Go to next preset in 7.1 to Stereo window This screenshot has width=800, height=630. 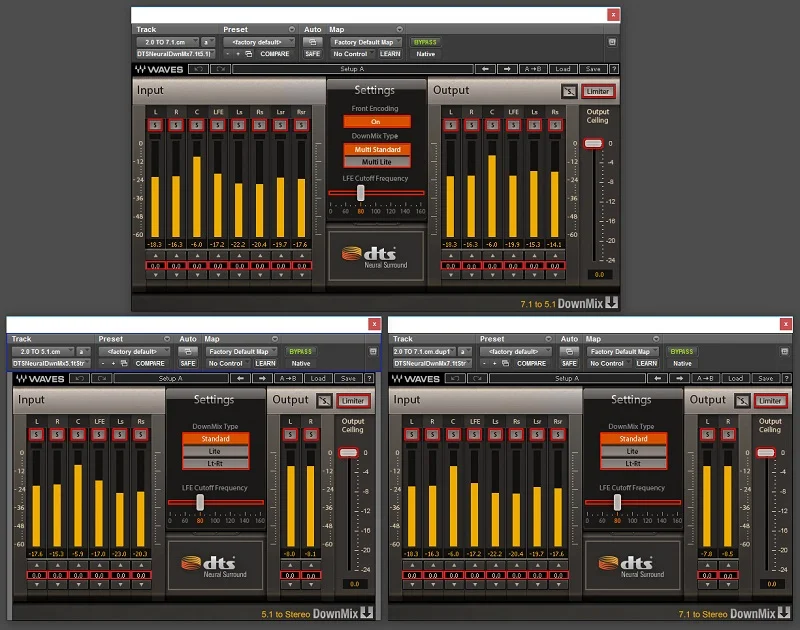click(x=679, y=379)
